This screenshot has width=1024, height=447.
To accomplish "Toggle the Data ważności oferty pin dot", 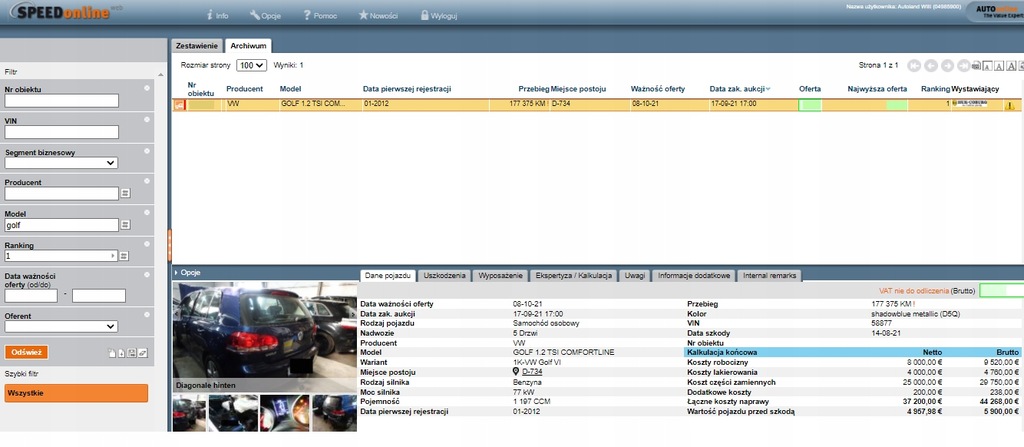I will 147,275.
